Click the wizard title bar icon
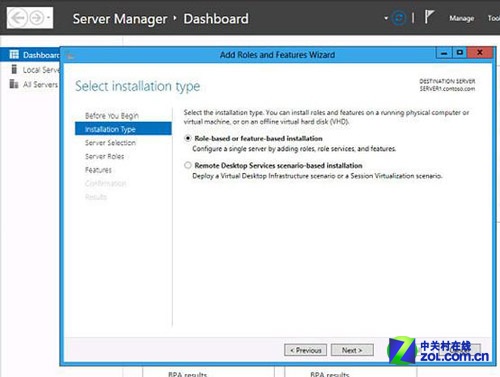 pyautogui.click(x=70, y=55)
